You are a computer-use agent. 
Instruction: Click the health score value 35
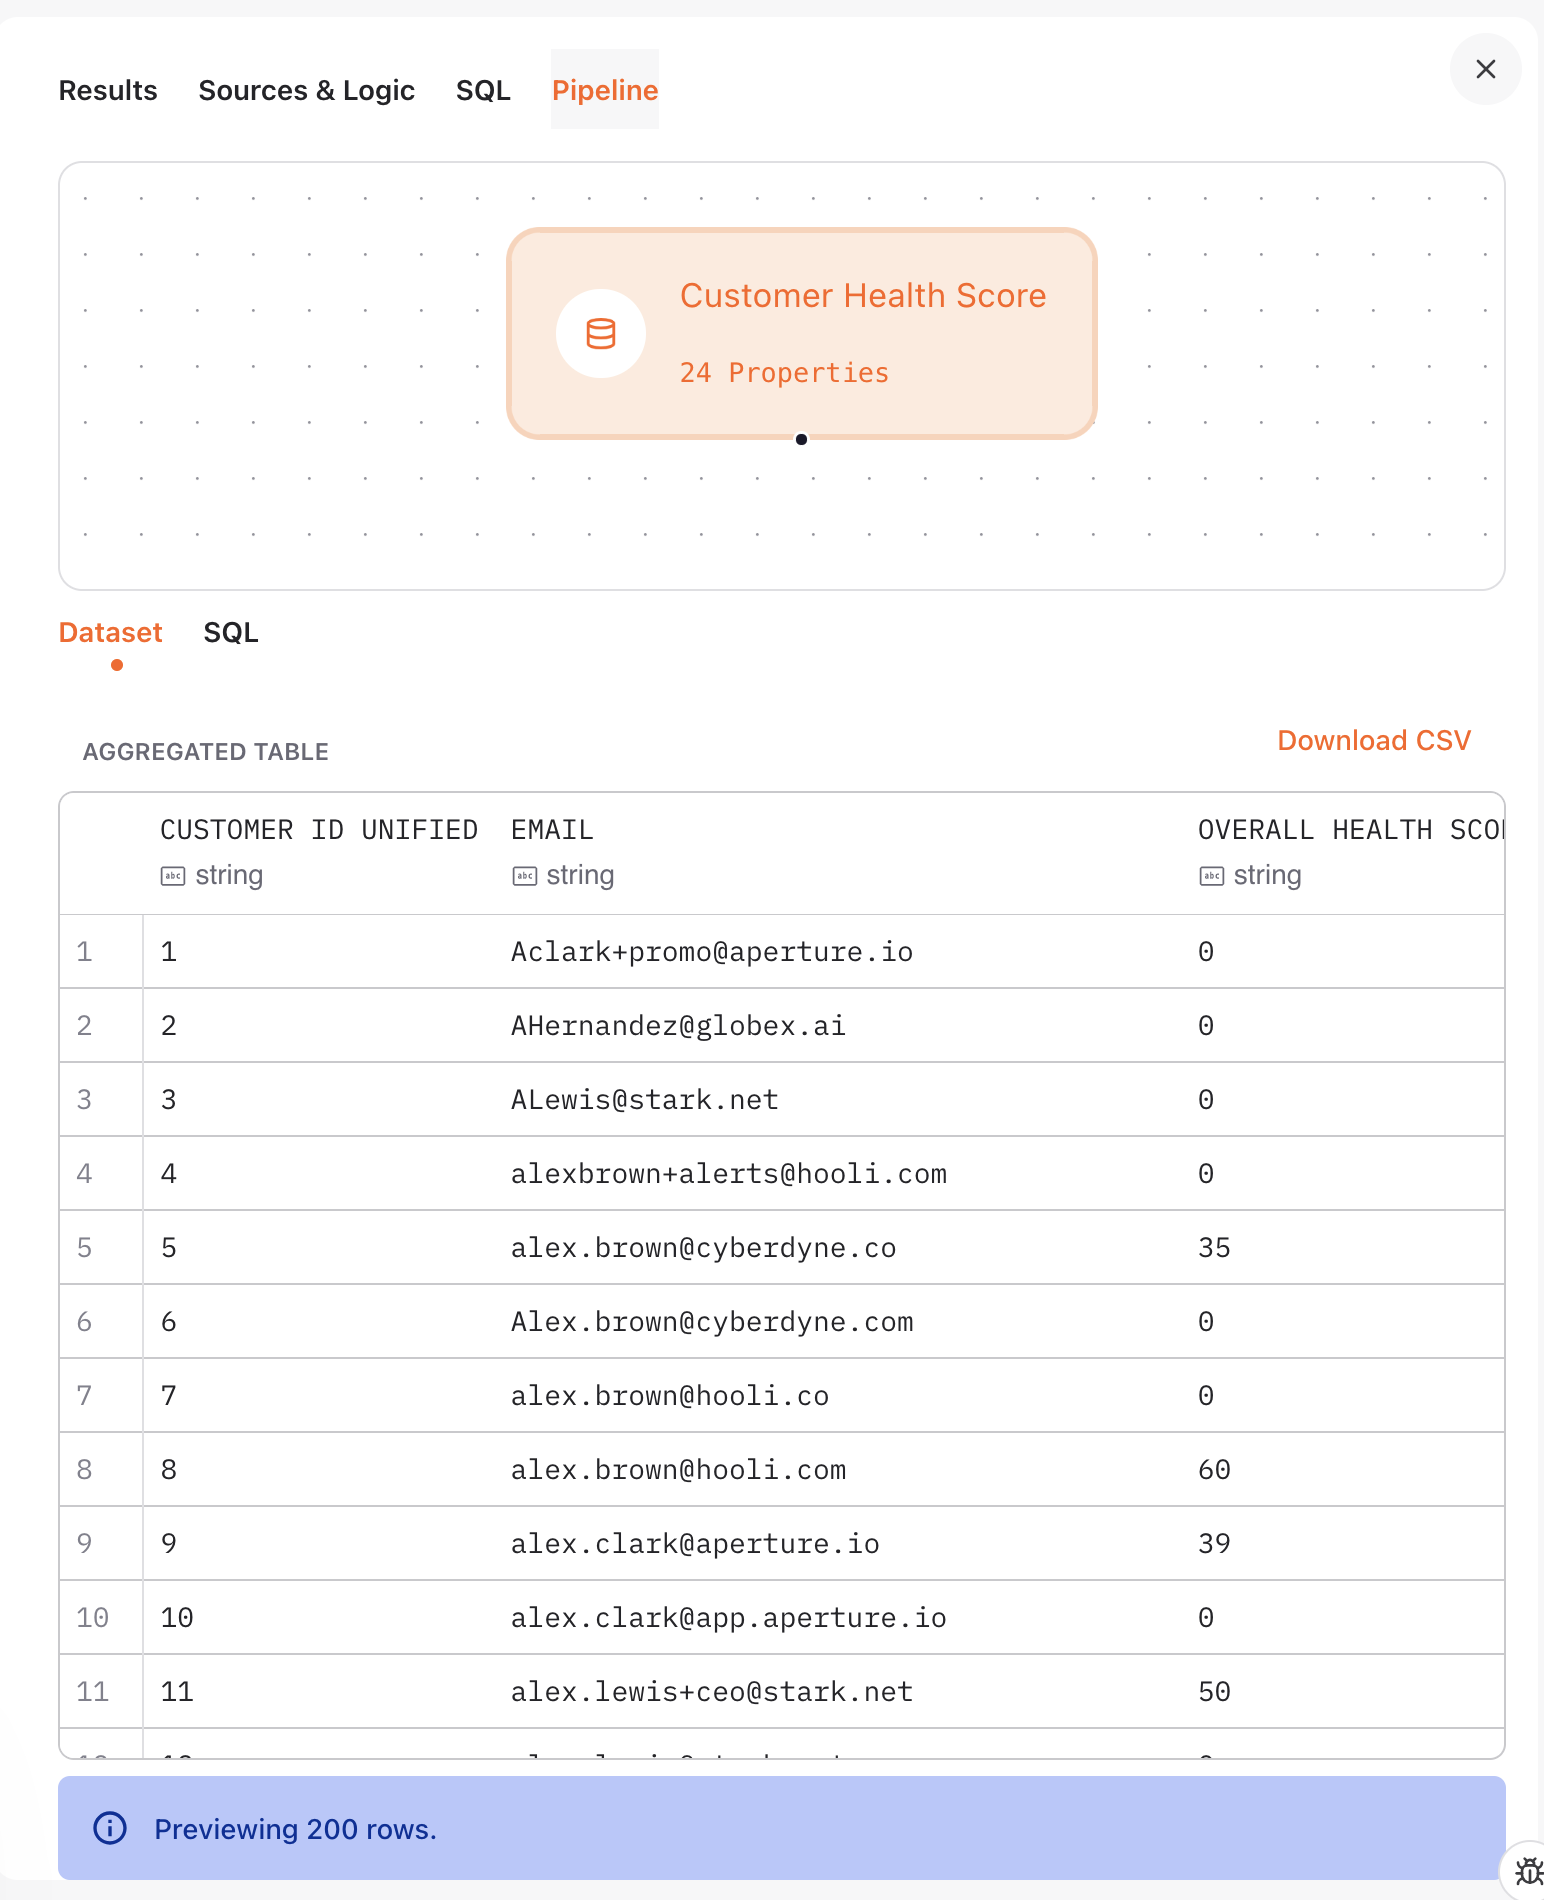click(x=1214, y=1247)
